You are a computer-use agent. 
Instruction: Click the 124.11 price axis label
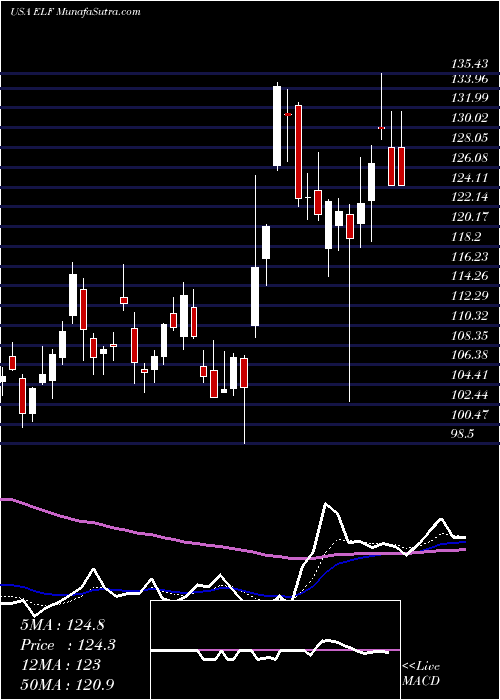pyautogui.click(x=470, y=178)
